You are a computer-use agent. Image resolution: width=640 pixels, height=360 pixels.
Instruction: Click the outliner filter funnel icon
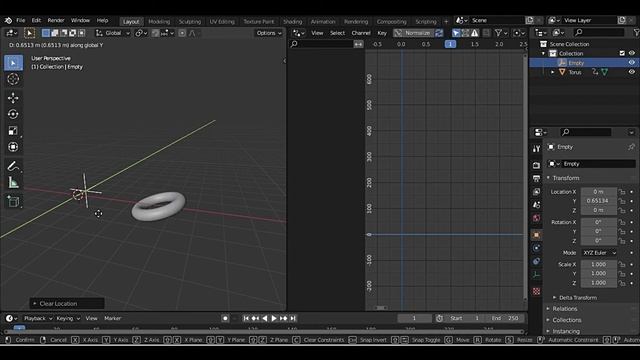(636, 33)
